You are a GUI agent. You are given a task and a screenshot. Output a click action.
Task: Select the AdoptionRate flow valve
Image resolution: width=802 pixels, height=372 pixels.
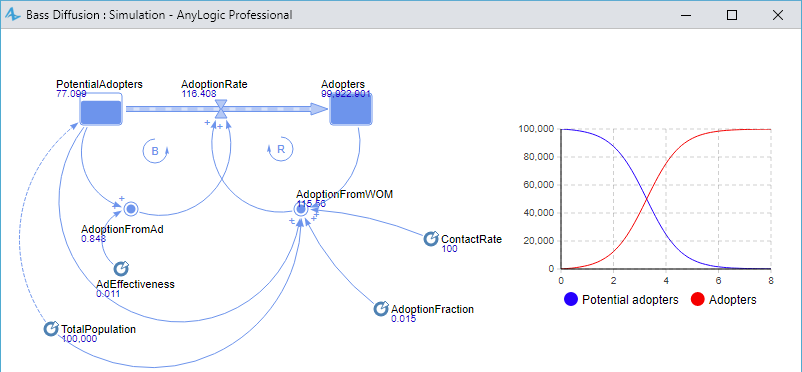[x=221, y=108]
